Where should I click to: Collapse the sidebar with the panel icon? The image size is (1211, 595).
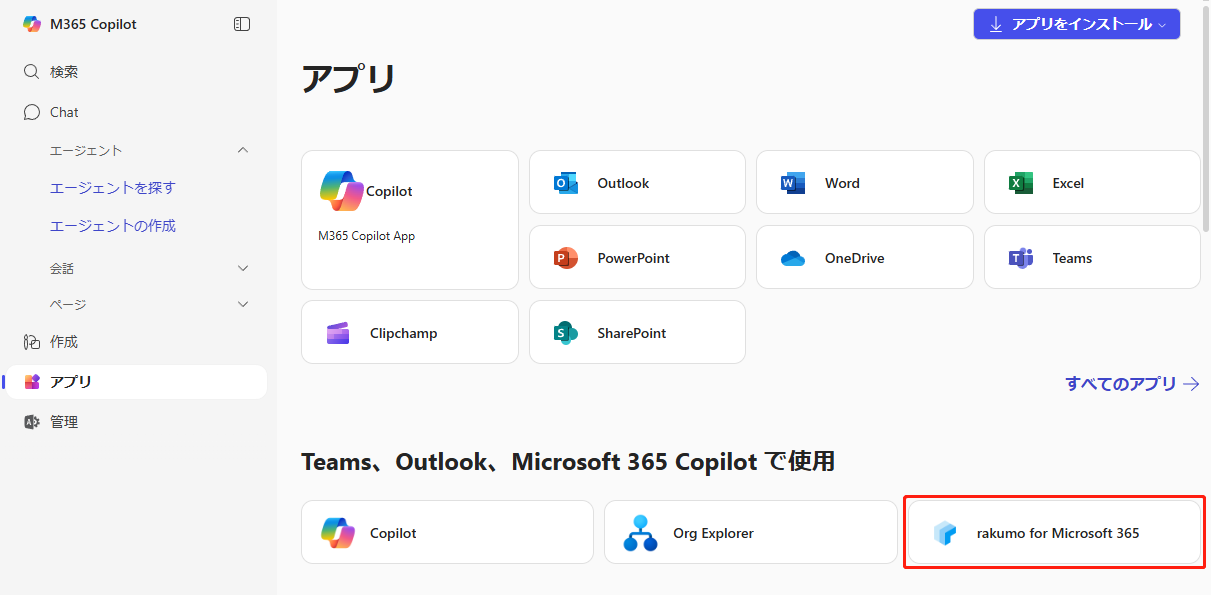coord(242,24)
